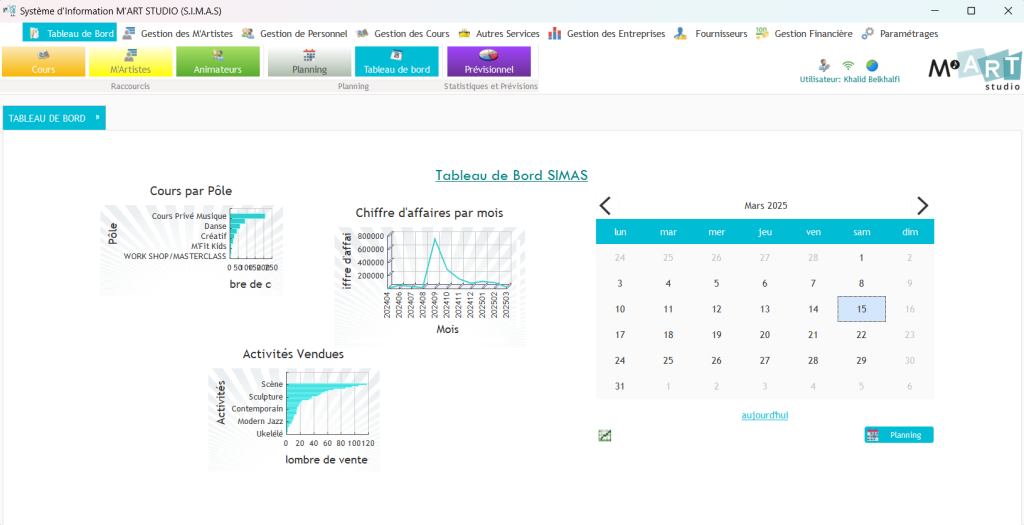
Task: Click the Cours Privé Musique chart label
Action: [x=189, y=215]
